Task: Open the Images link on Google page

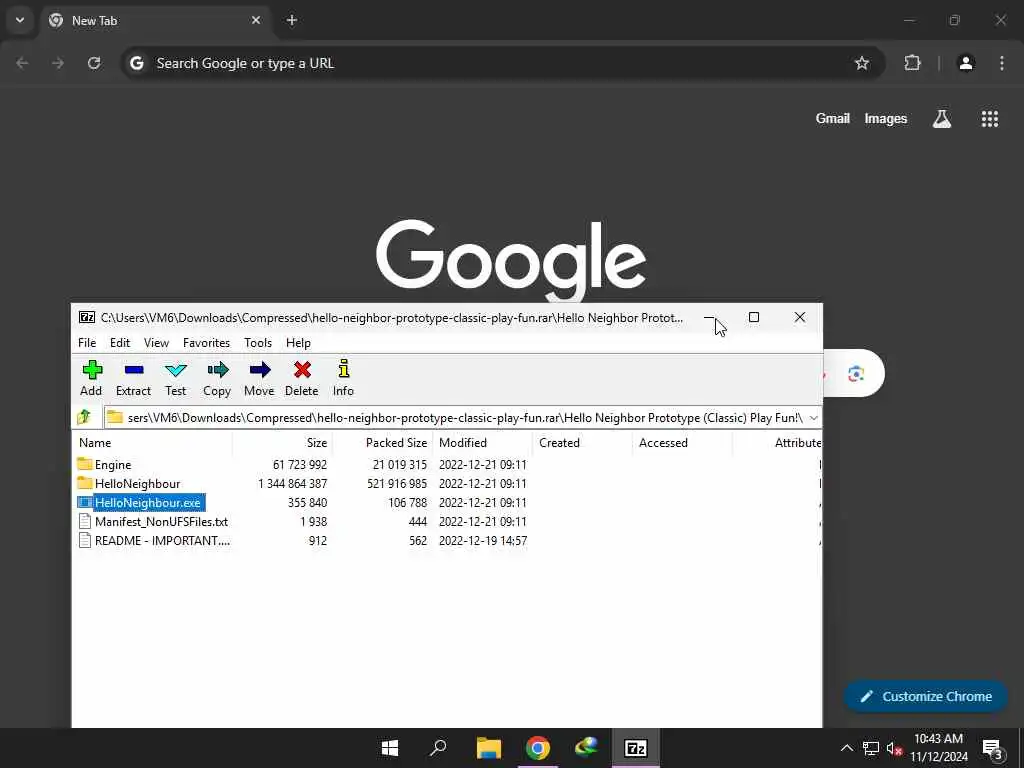Action: click(886, 119)
